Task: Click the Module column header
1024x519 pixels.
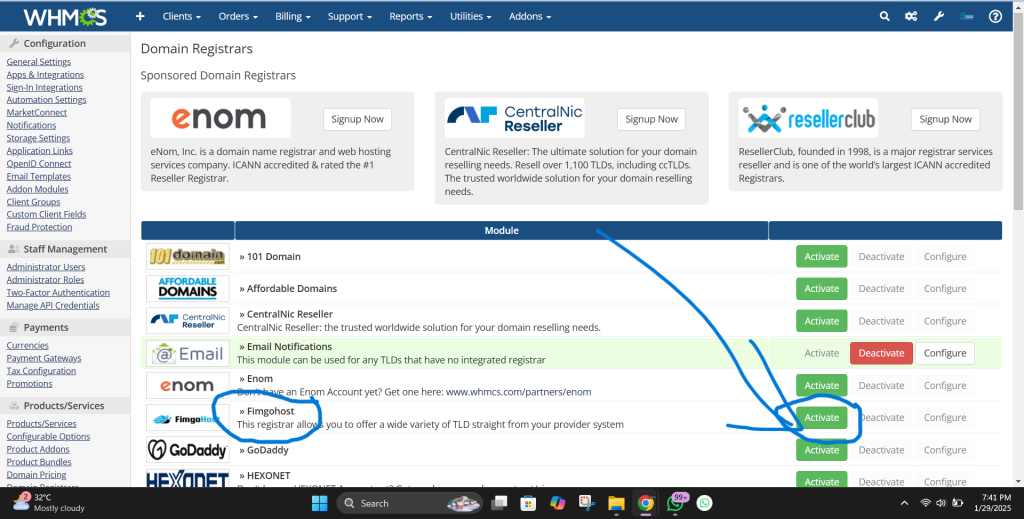Action: click(502, 230)
